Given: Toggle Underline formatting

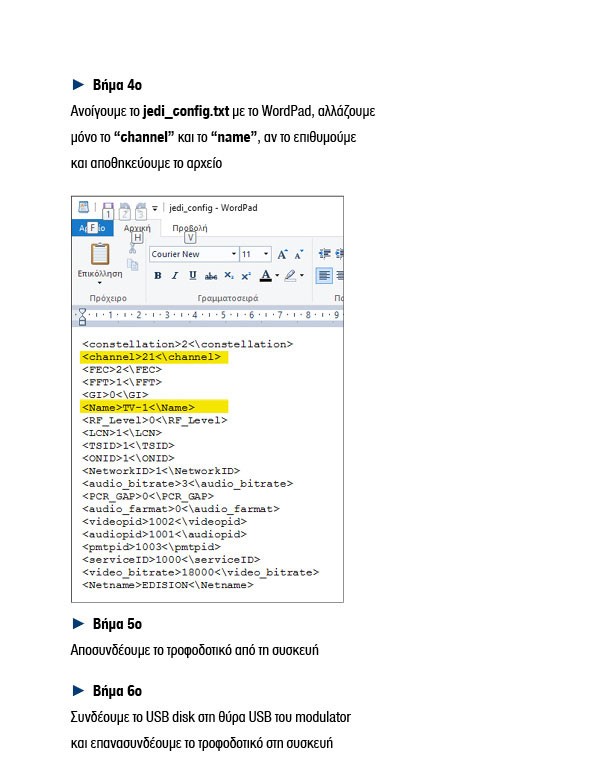Looking at the screenshot, I should point(193,276).
